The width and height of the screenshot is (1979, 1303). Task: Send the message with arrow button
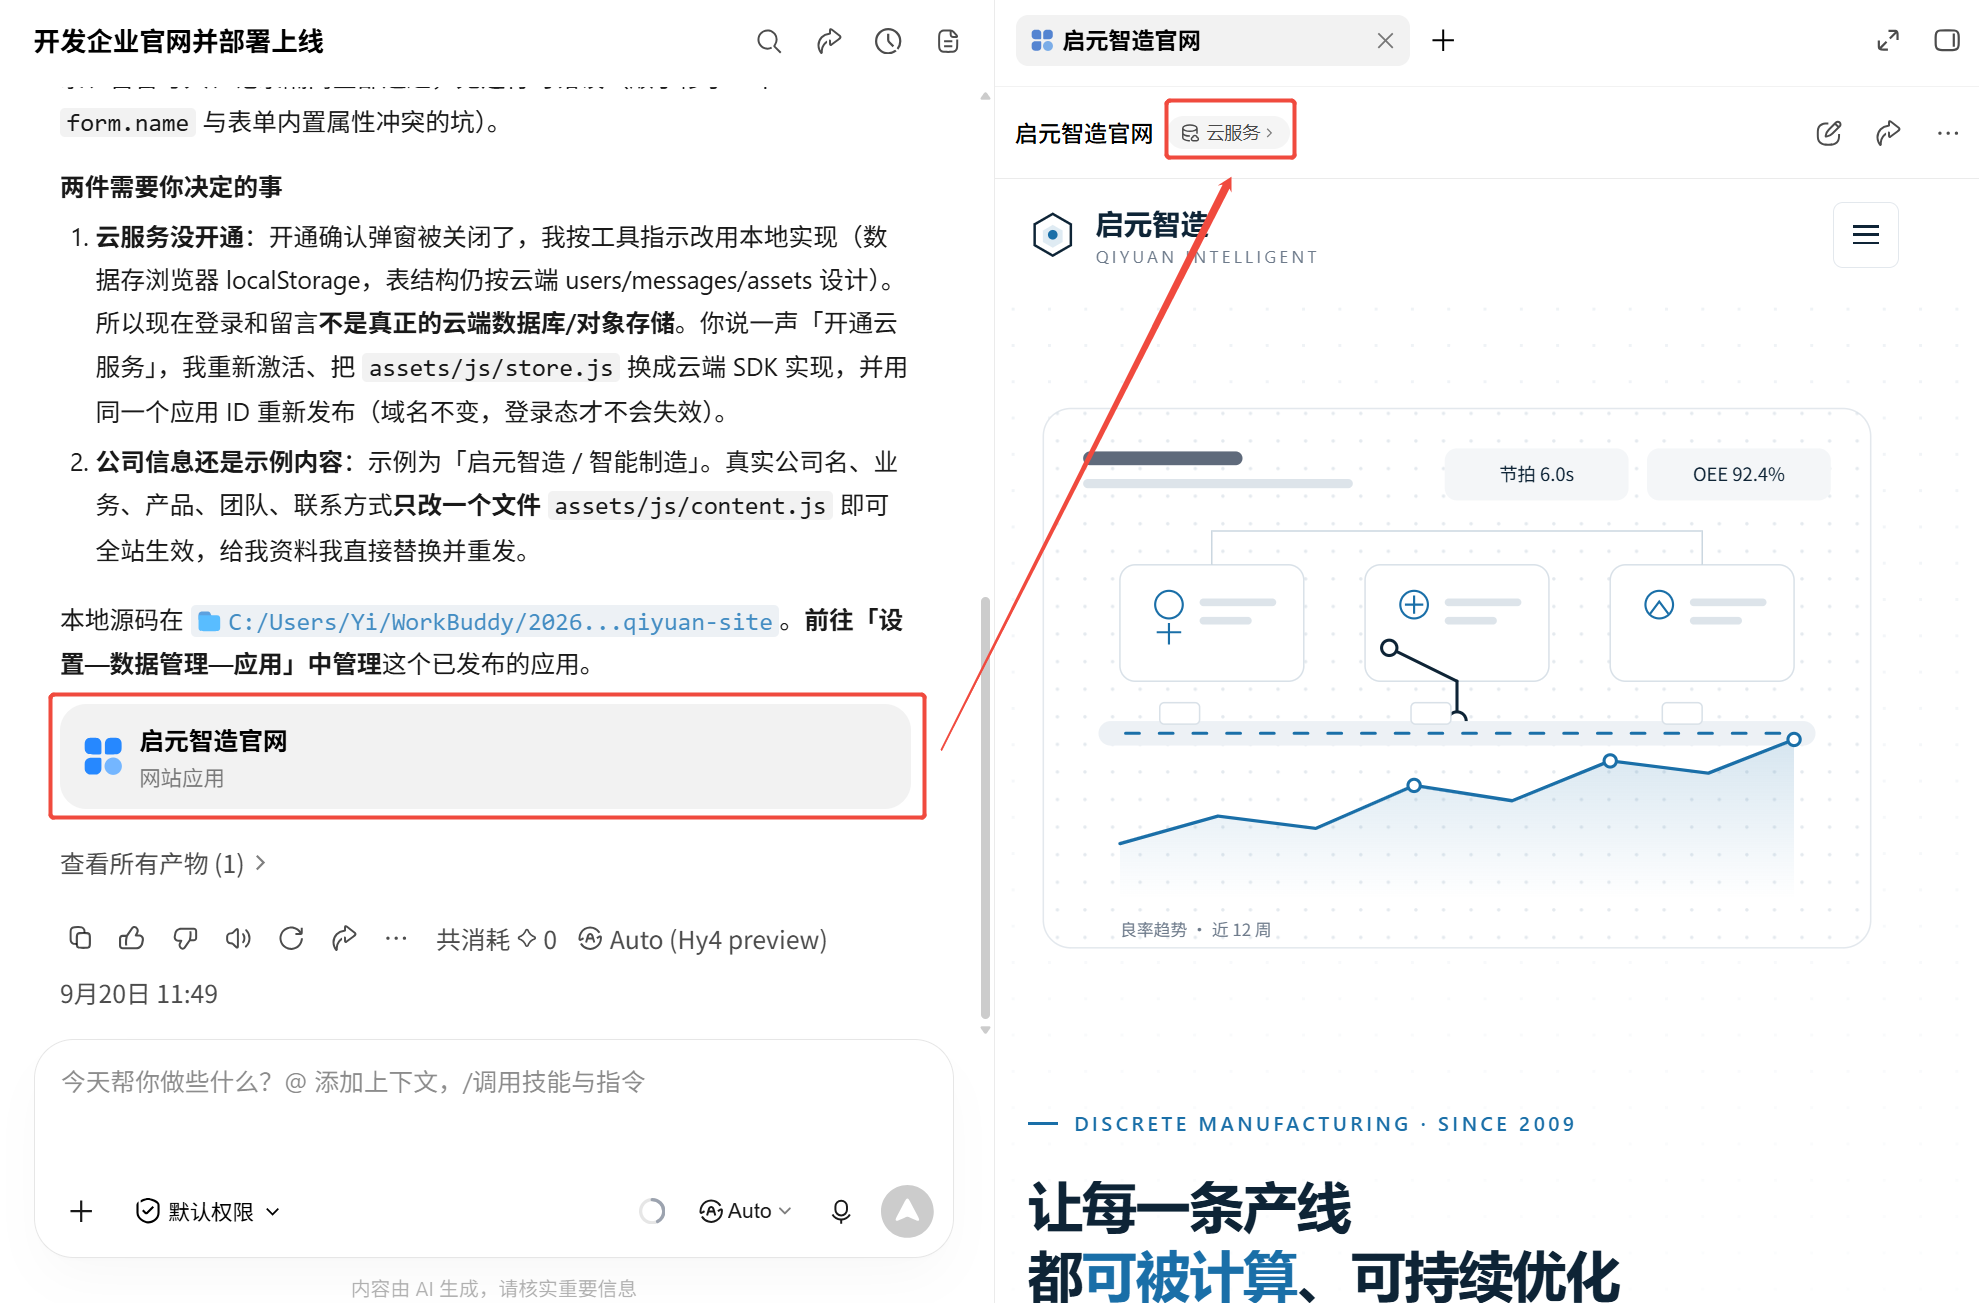[907, 1211]
